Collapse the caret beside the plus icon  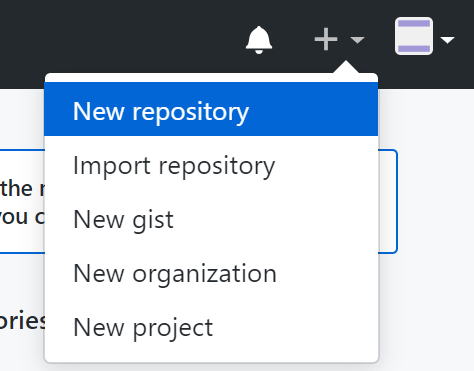[357, 40]
